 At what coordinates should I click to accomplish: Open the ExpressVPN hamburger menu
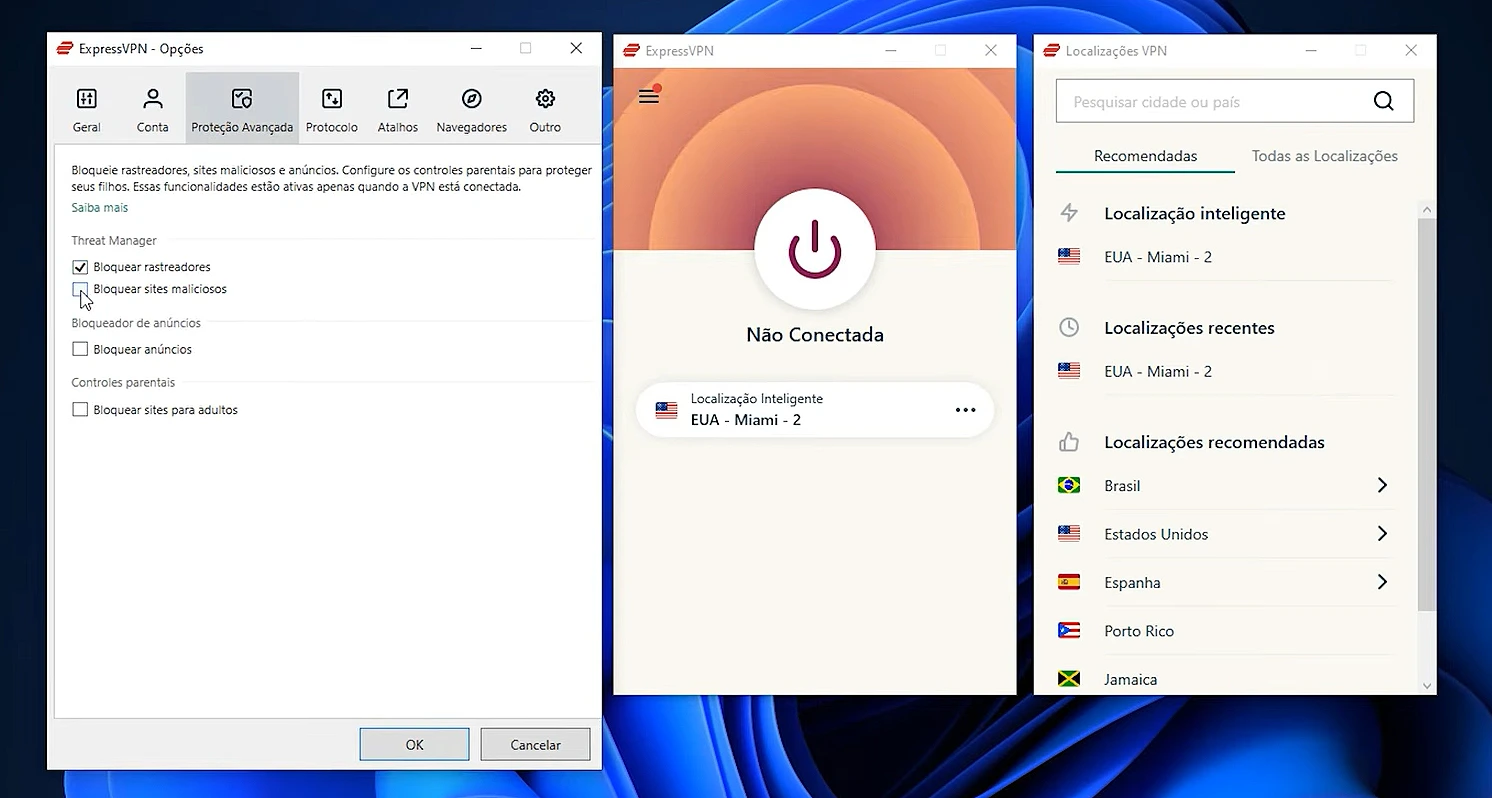[649, 96]
